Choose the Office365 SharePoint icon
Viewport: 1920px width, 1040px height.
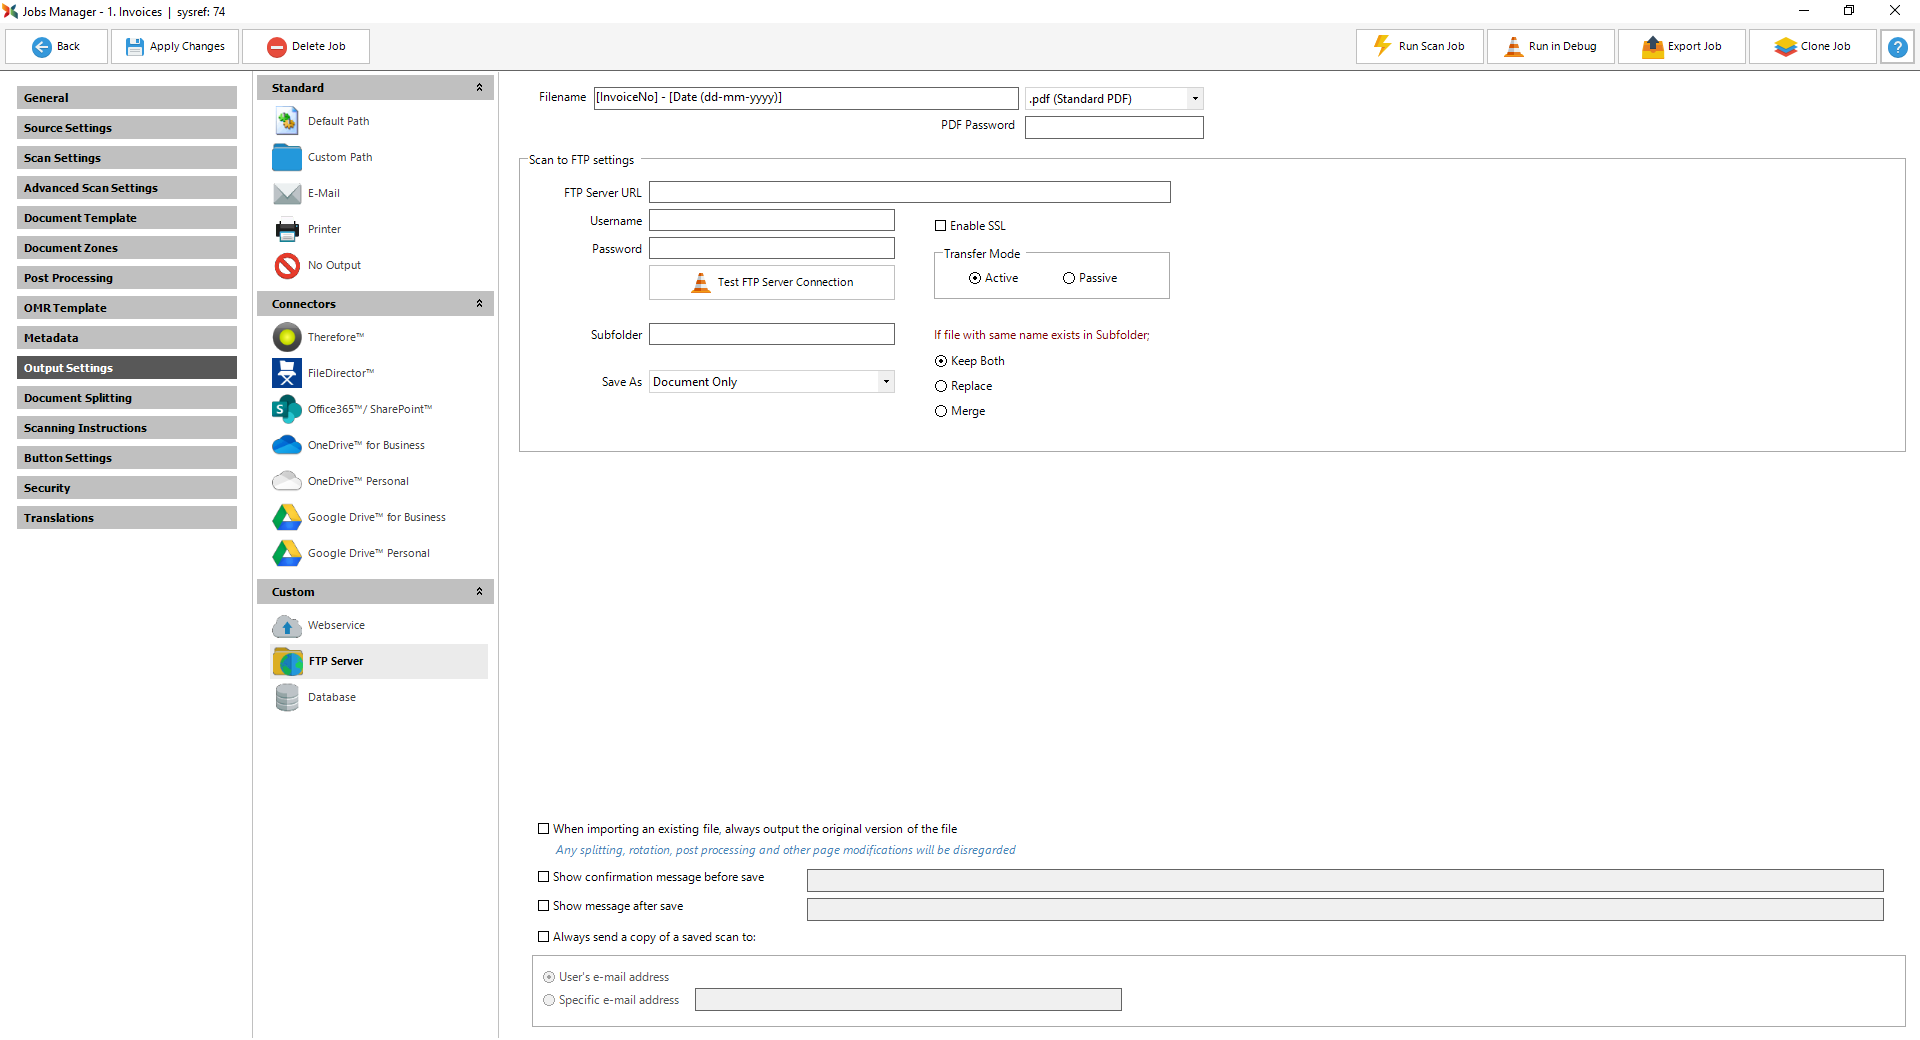[x=287, y=410]
